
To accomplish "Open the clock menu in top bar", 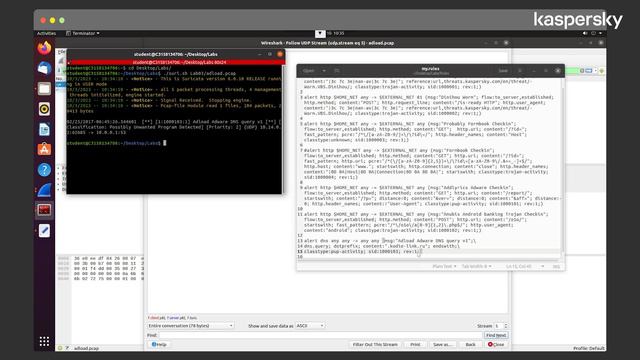I will point(336,33).
